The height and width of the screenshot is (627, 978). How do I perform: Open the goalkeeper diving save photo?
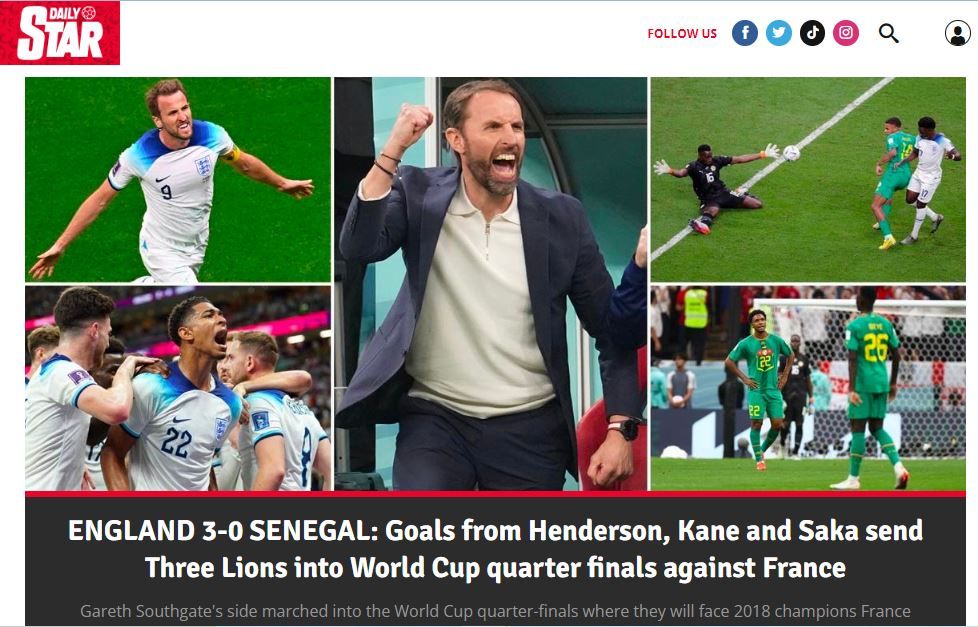pos(808,180)
